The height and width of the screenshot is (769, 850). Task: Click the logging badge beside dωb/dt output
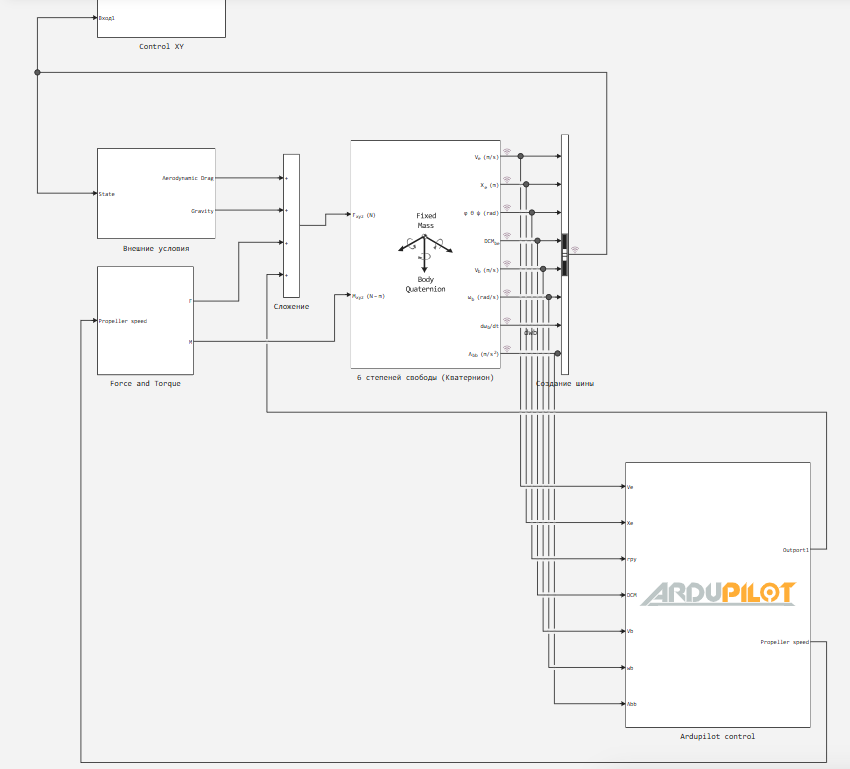507,320
